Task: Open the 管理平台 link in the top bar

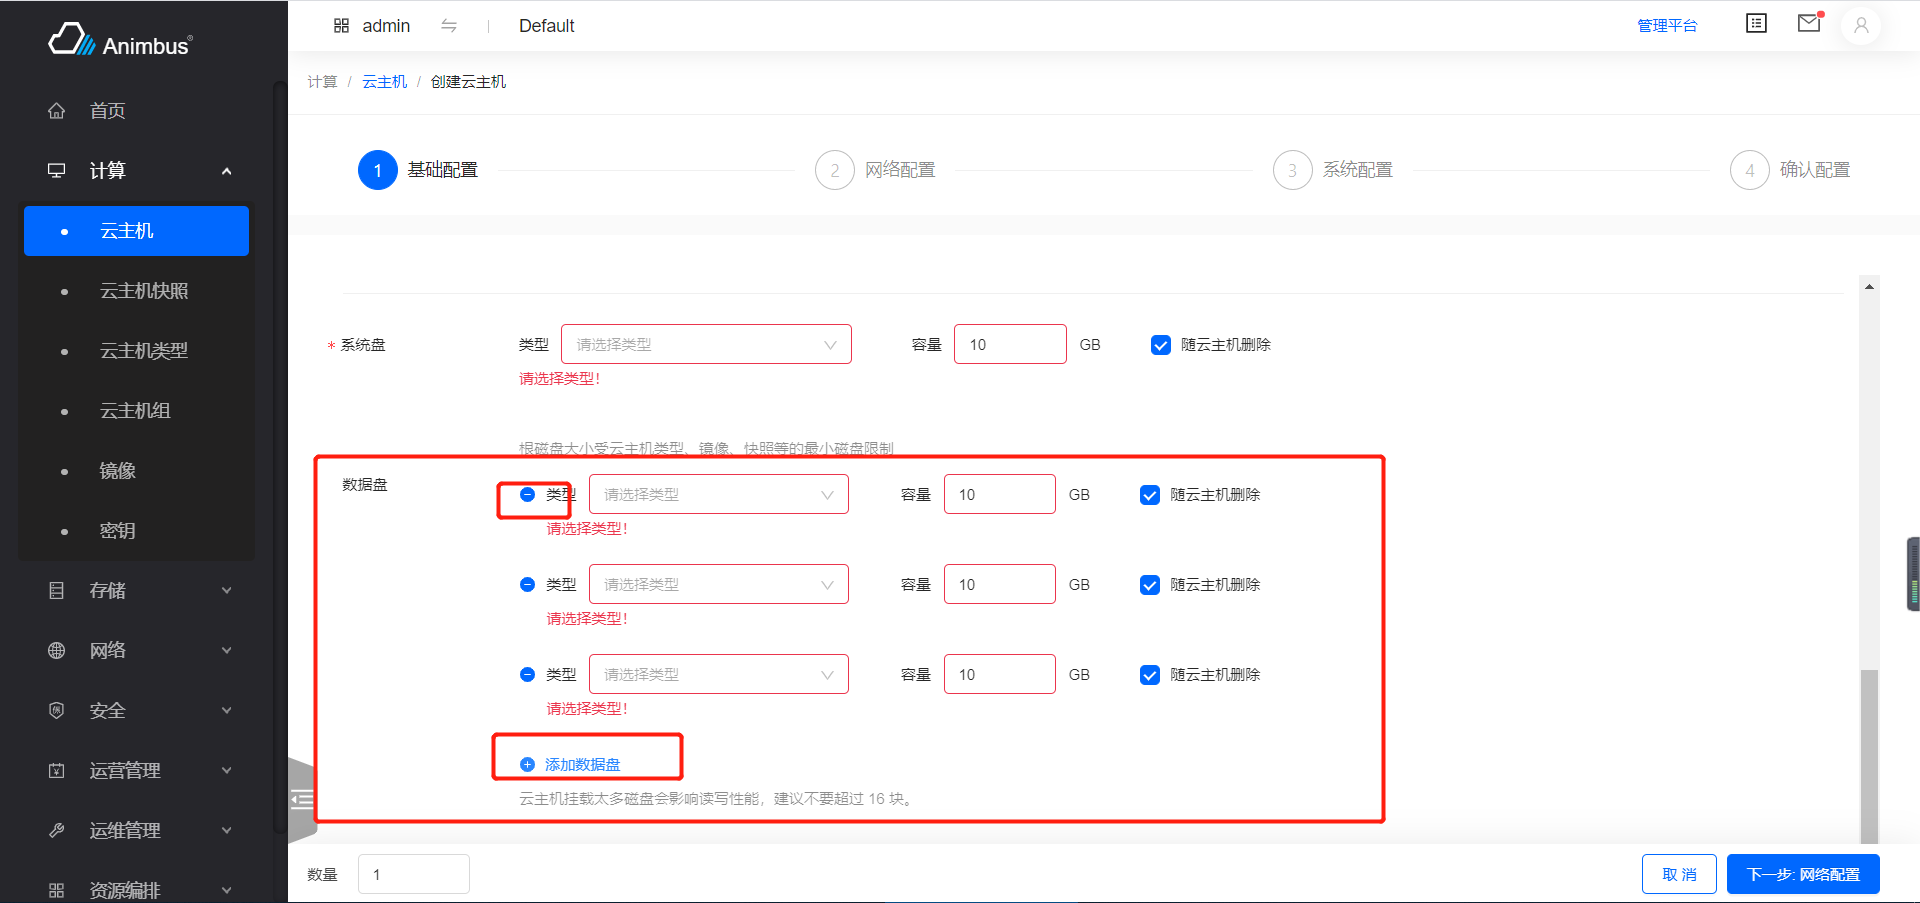Action: point(1668,25)
